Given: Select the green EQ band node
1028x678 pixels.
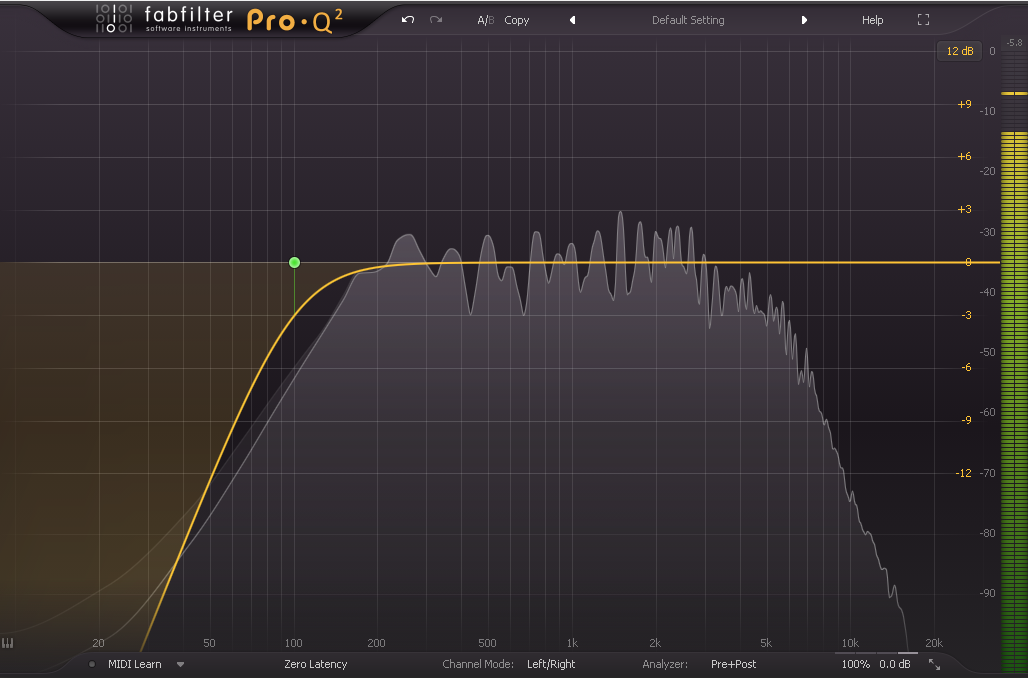Looking at the screenshot, I should 294,262.
